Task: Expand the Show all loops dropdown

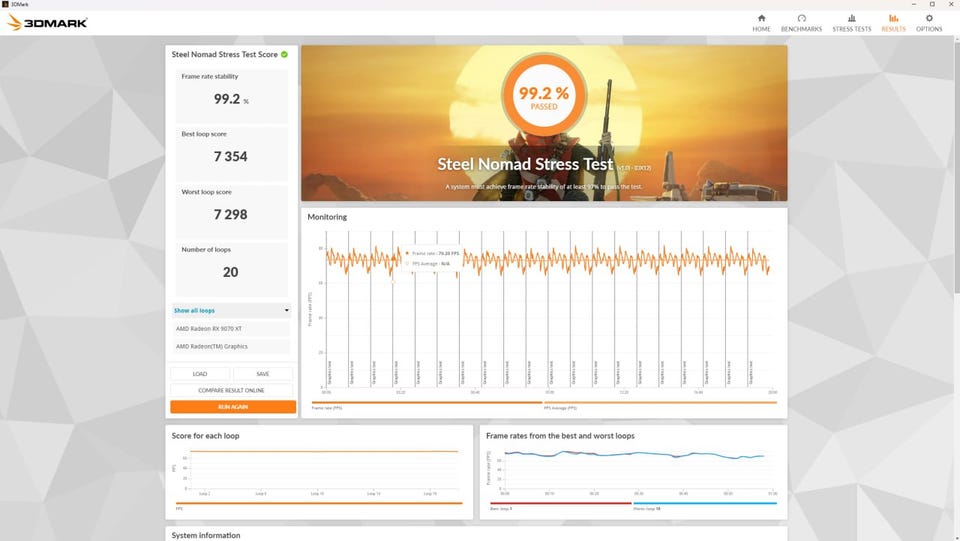Action: [231, 310]
